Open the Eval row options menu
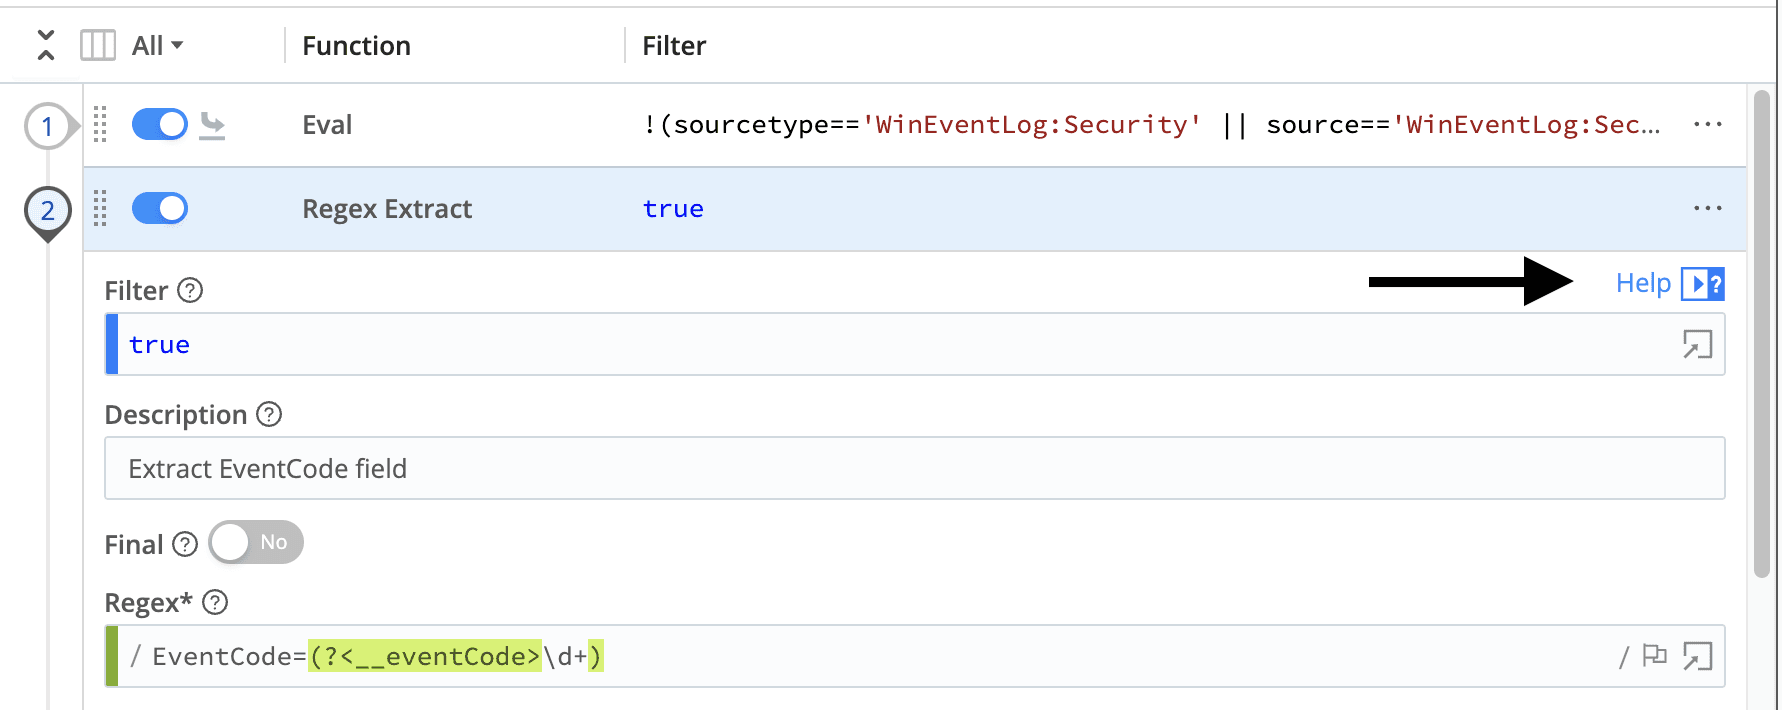1782x710 pixels. [1707, 125]
